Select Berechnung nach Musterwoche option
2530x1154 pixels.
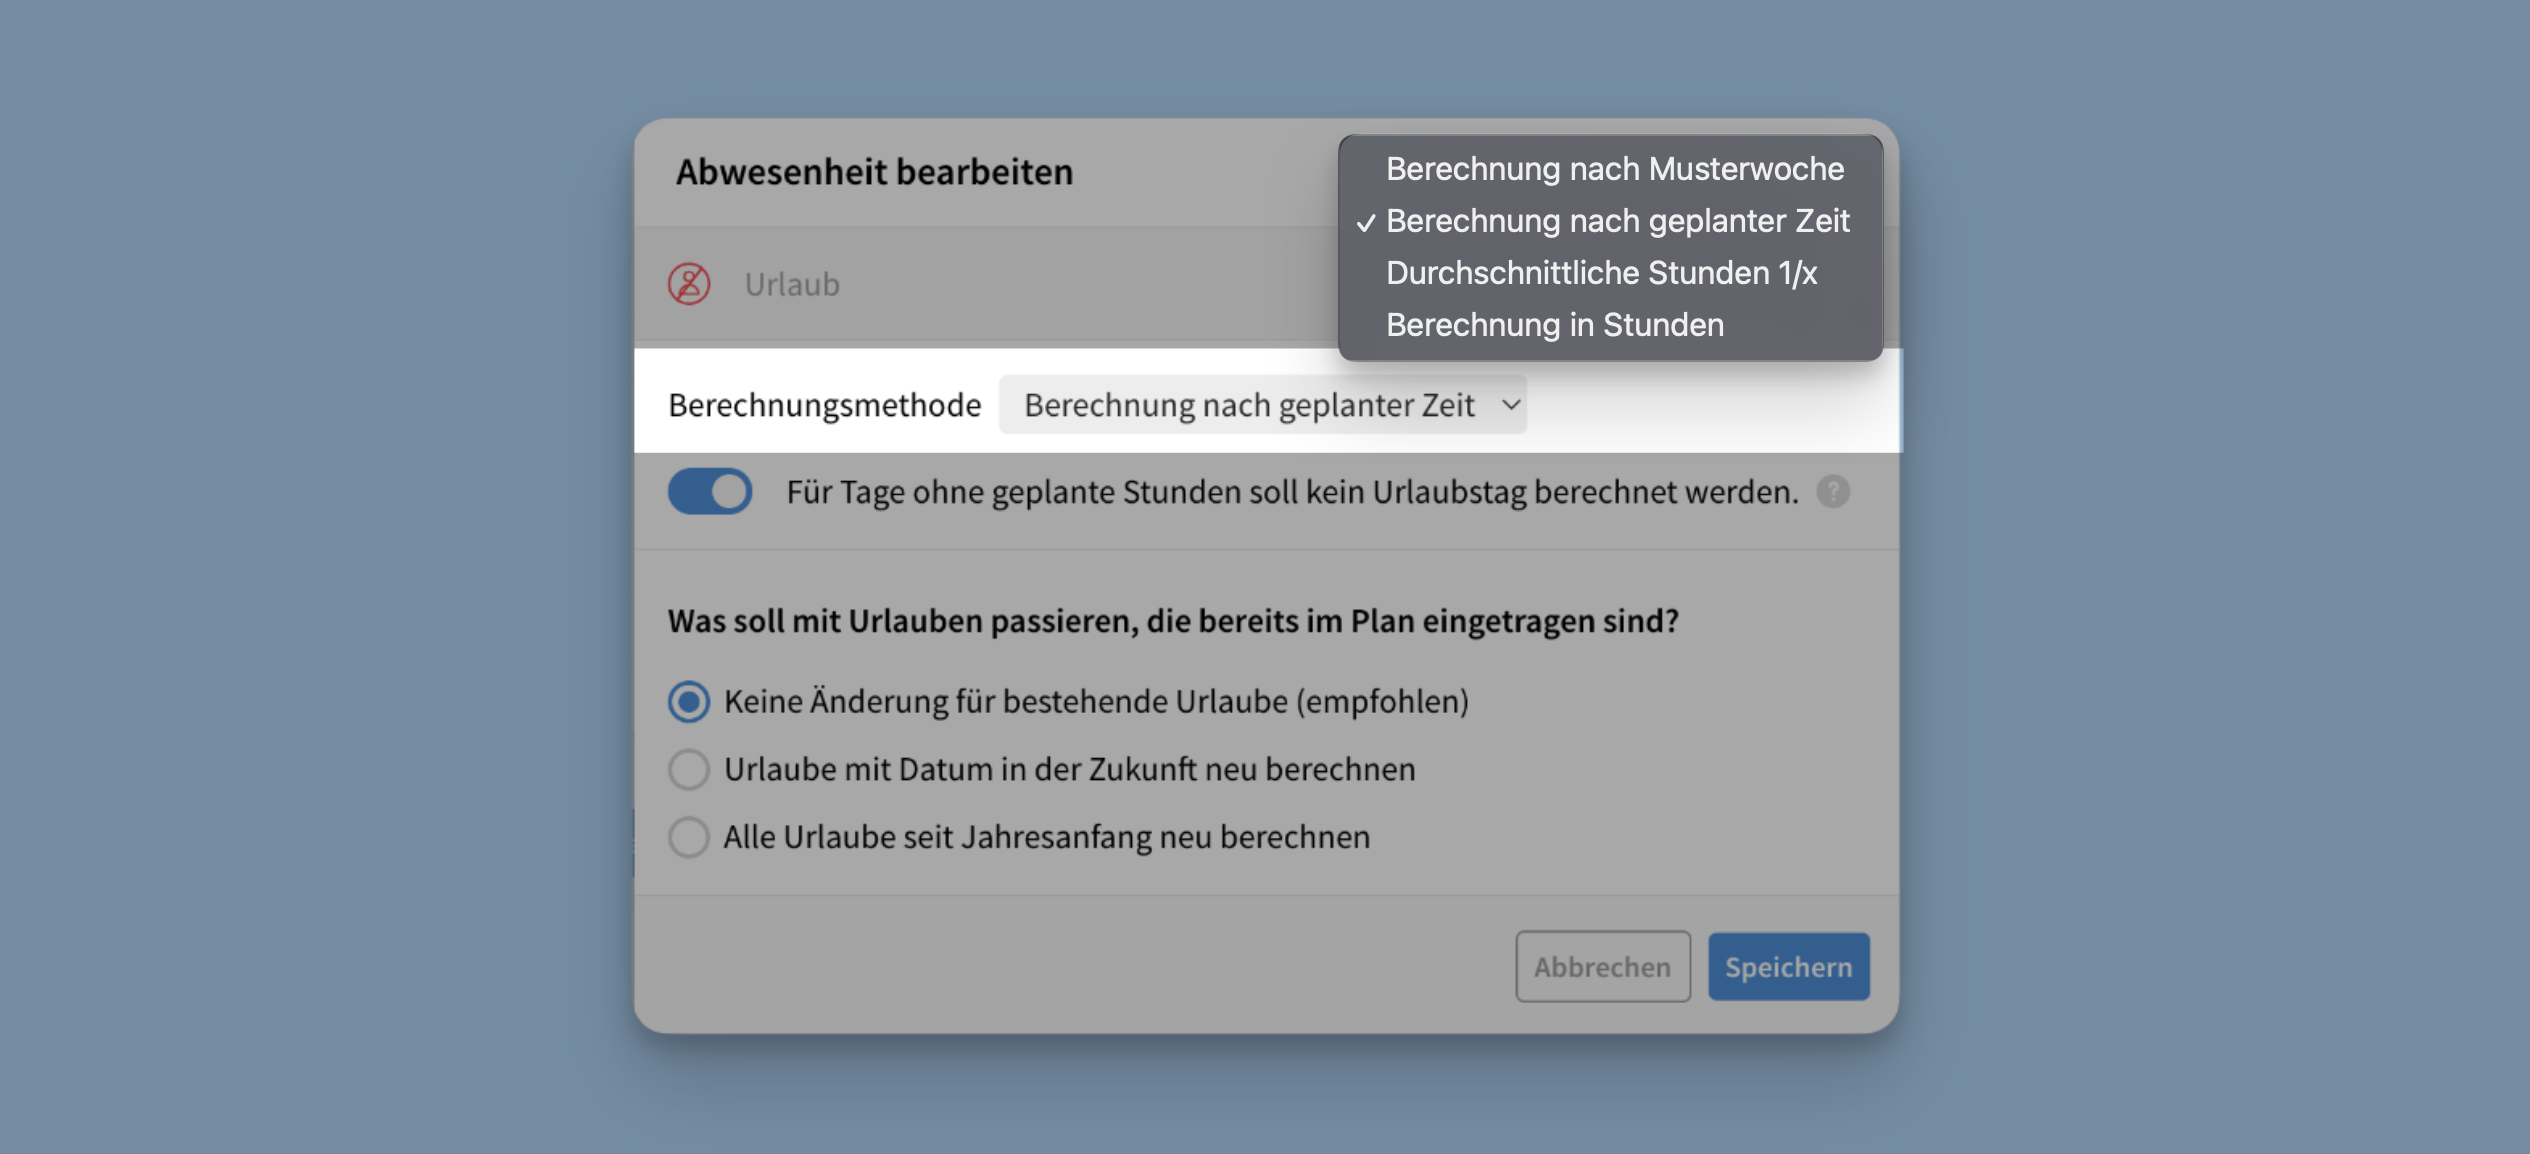tap(1614, 169)
